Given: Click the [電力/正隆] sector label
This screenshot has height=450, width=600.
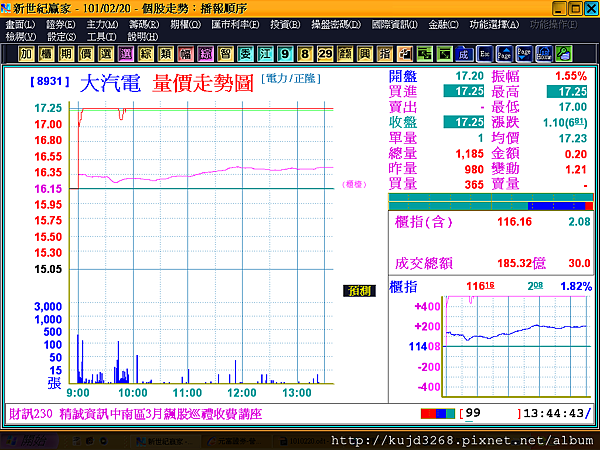Looking at the screenshot, I should tap(291, 78).
